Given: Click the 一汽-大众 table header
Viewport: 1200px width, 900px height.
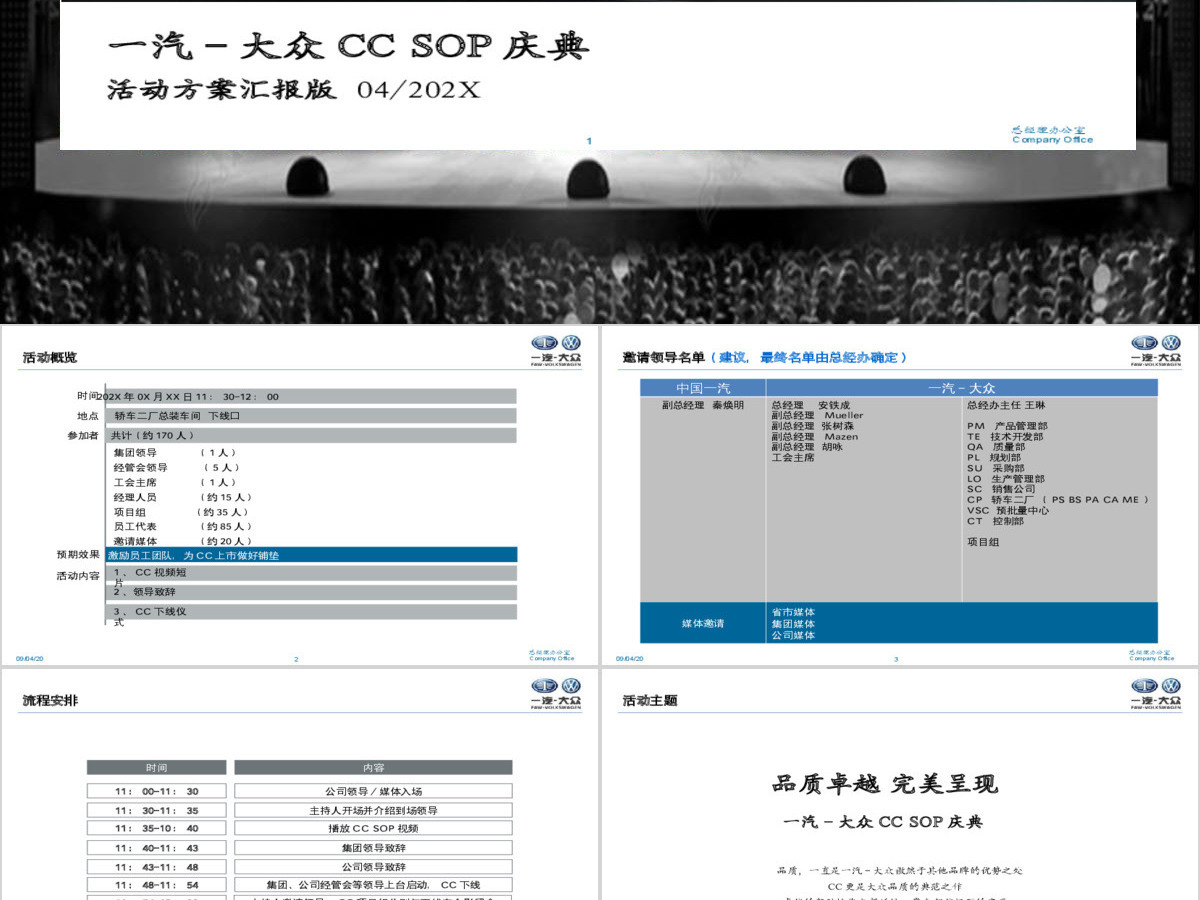Looking at the screenshot, I should coord(962,388).
